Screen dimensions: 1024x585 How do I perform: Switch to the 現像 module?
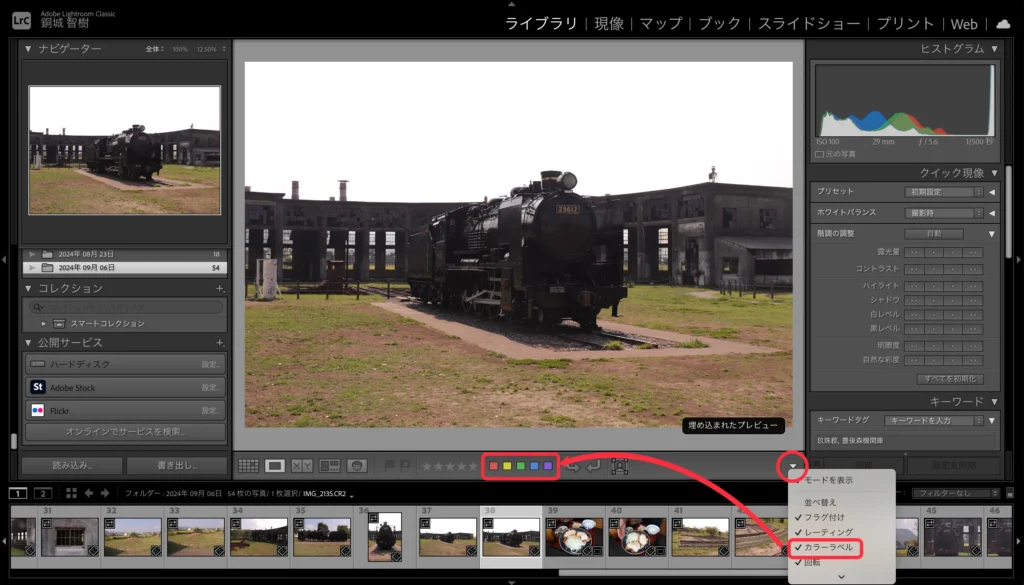pyautogui.click(x=608, y=24)
